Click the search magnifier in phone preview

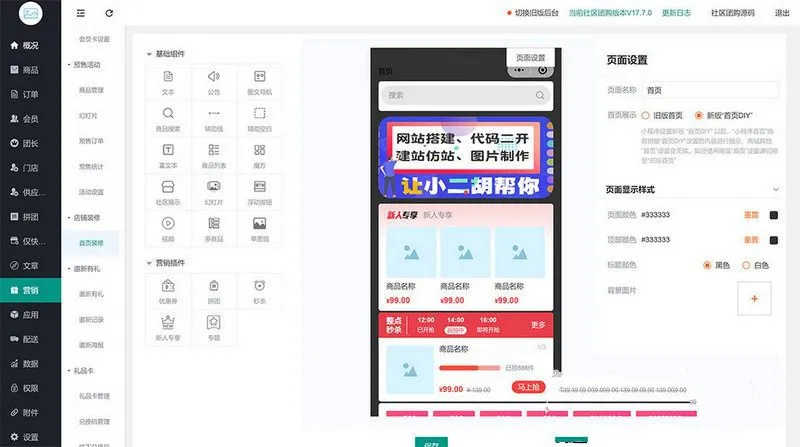click(540, 95)
